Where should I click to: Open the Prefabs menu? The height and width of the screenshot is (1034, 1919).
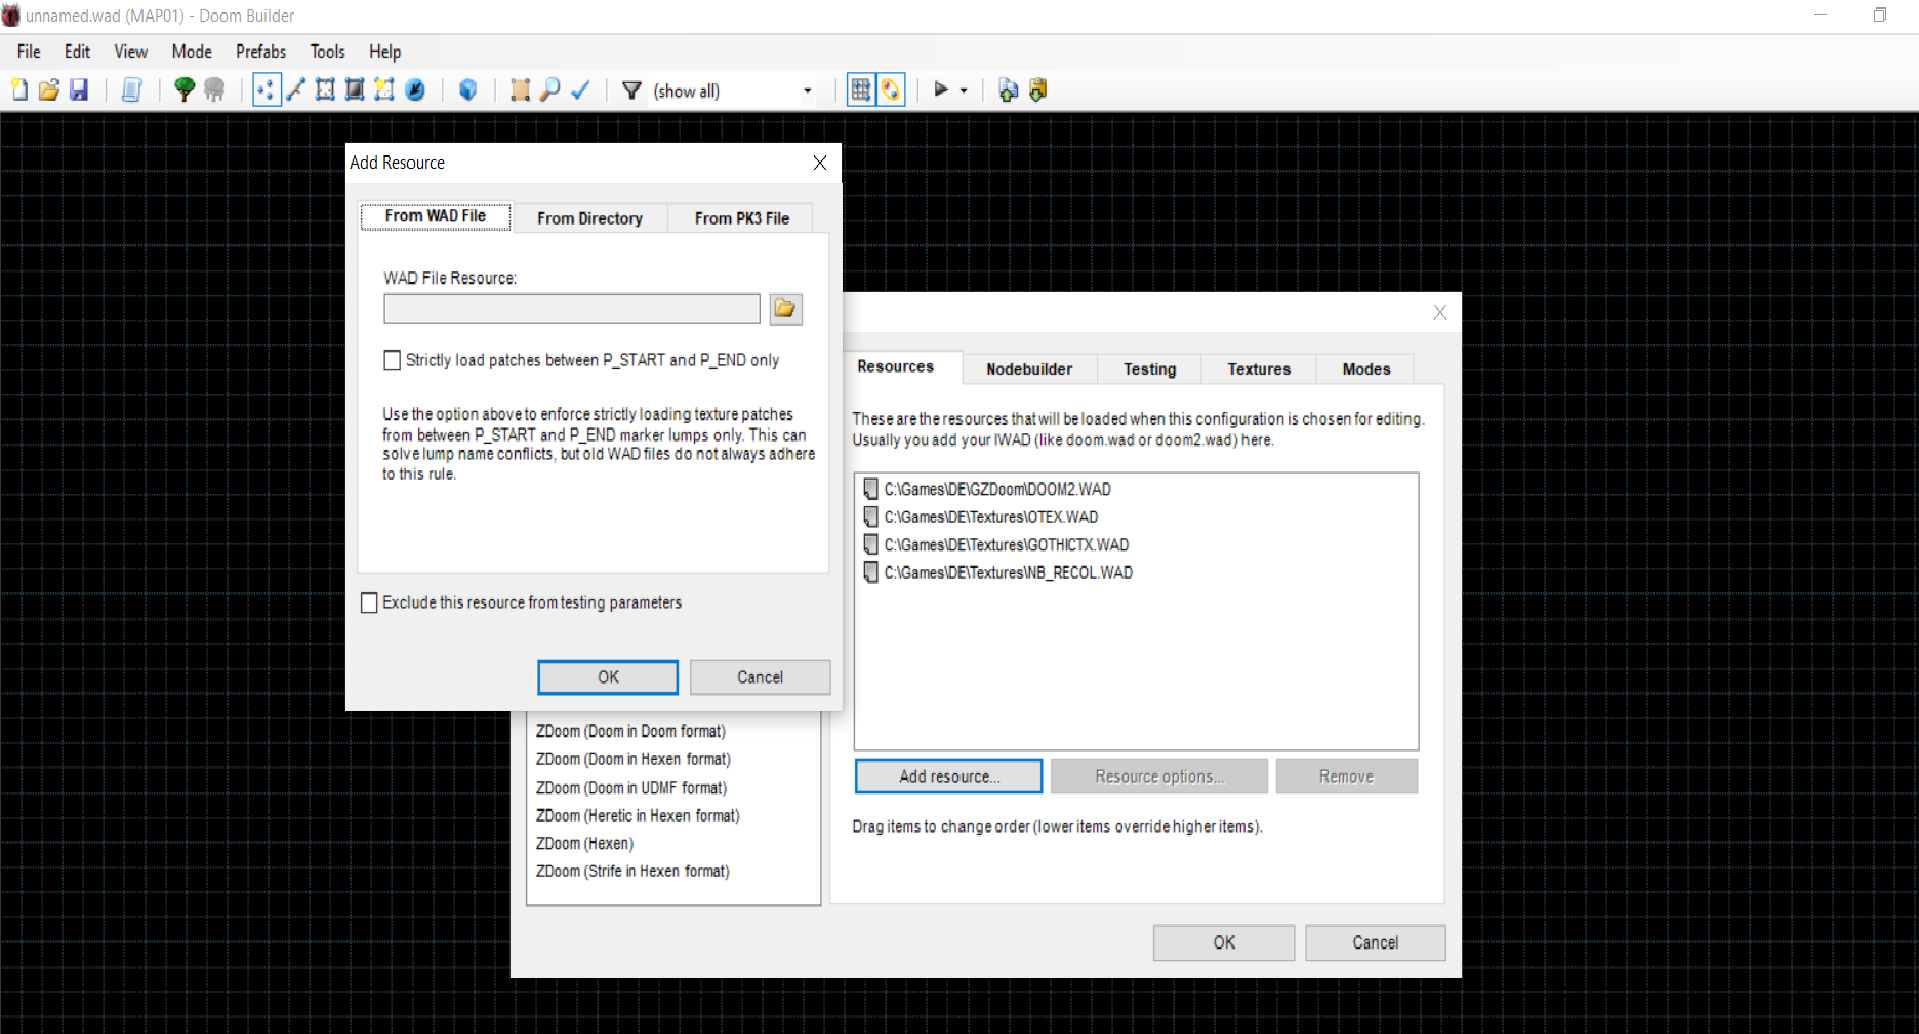261,52
